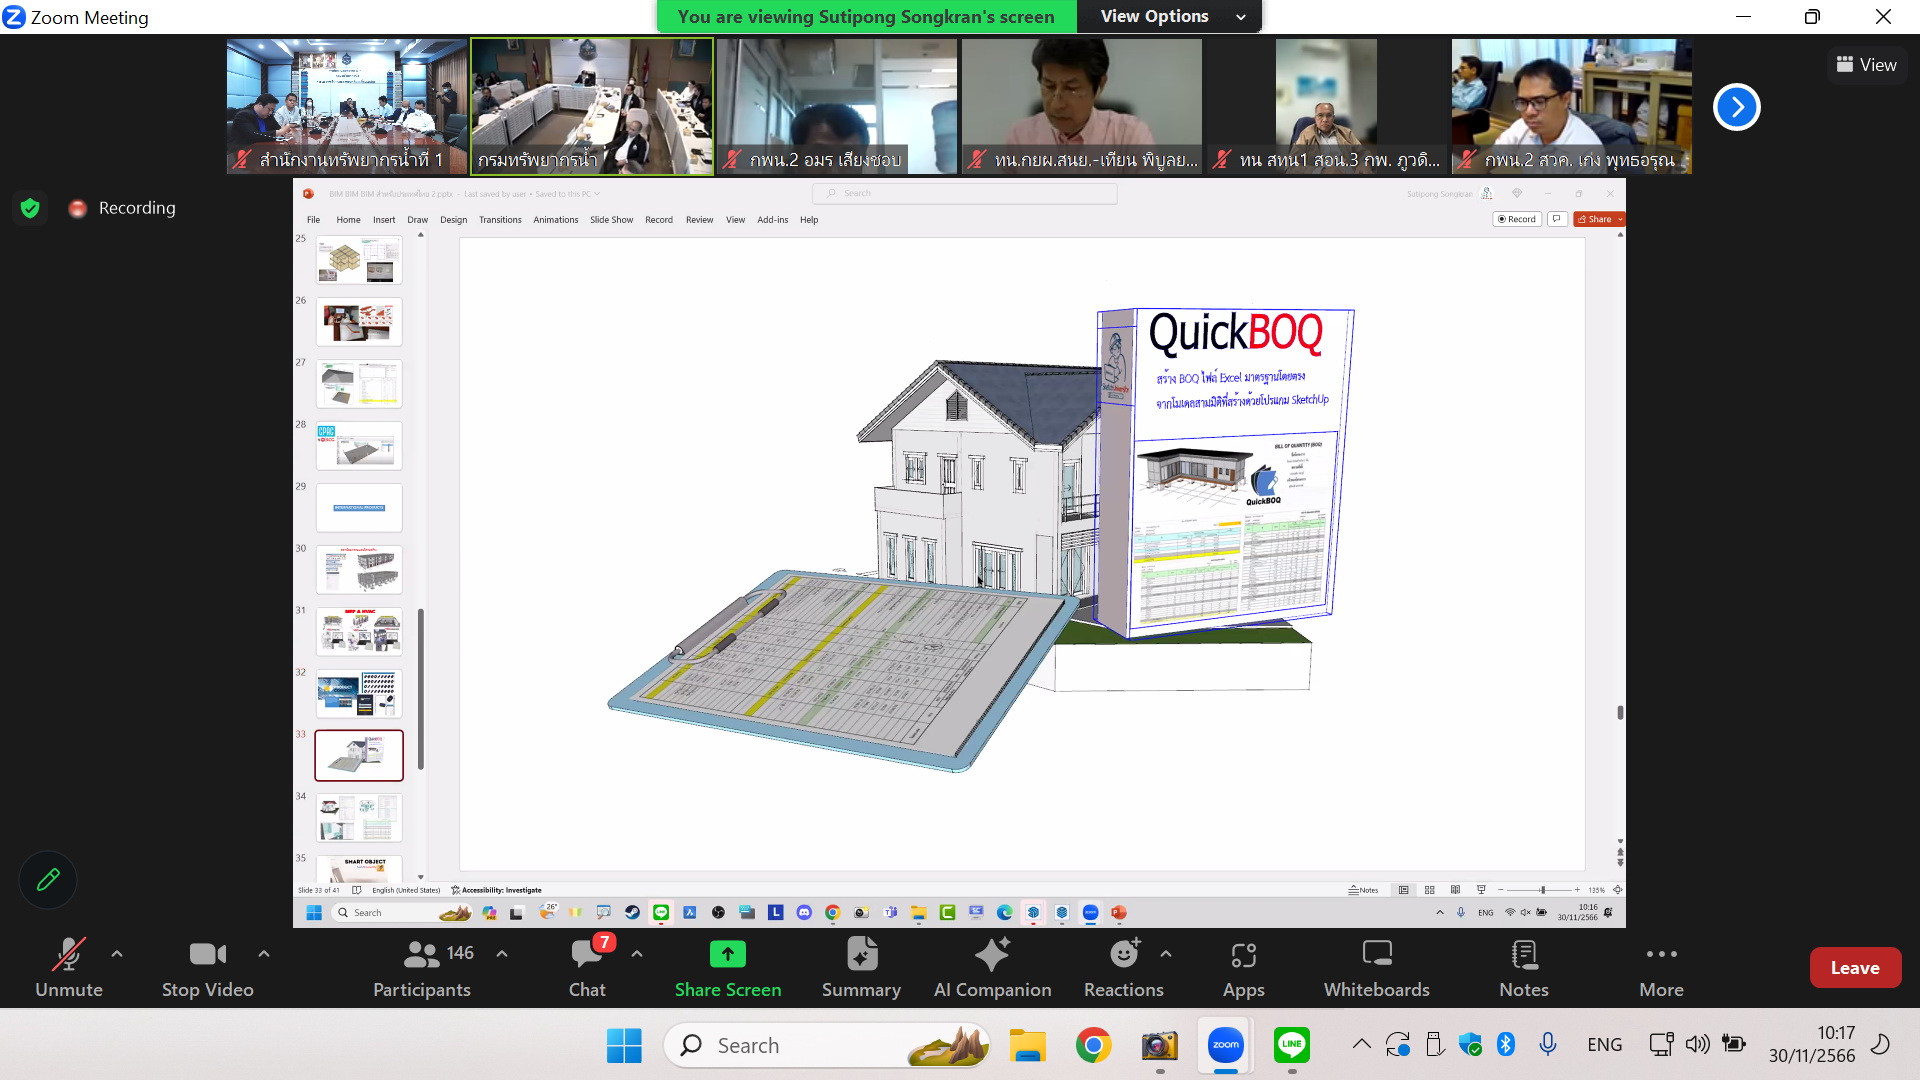Viewport: 1920px width, 1080px height.
Task: Open Share dropdown arrow in PowerPoint
Action: 1620,219
